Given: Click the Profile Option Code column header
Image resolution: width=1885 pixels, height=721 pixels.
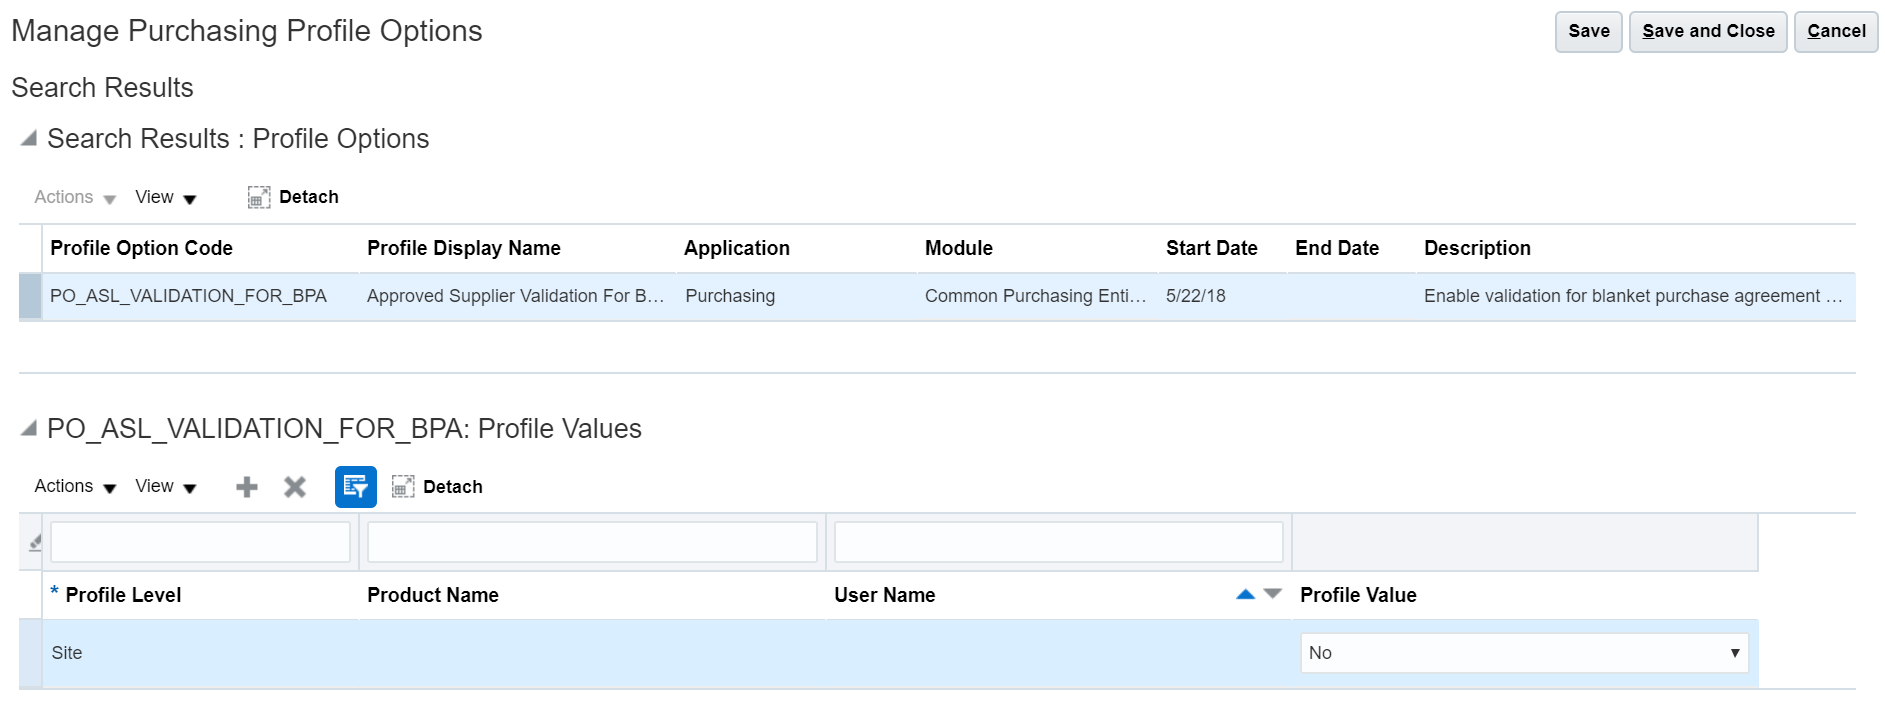Looking at the screenshot, I should coord(141,248).
